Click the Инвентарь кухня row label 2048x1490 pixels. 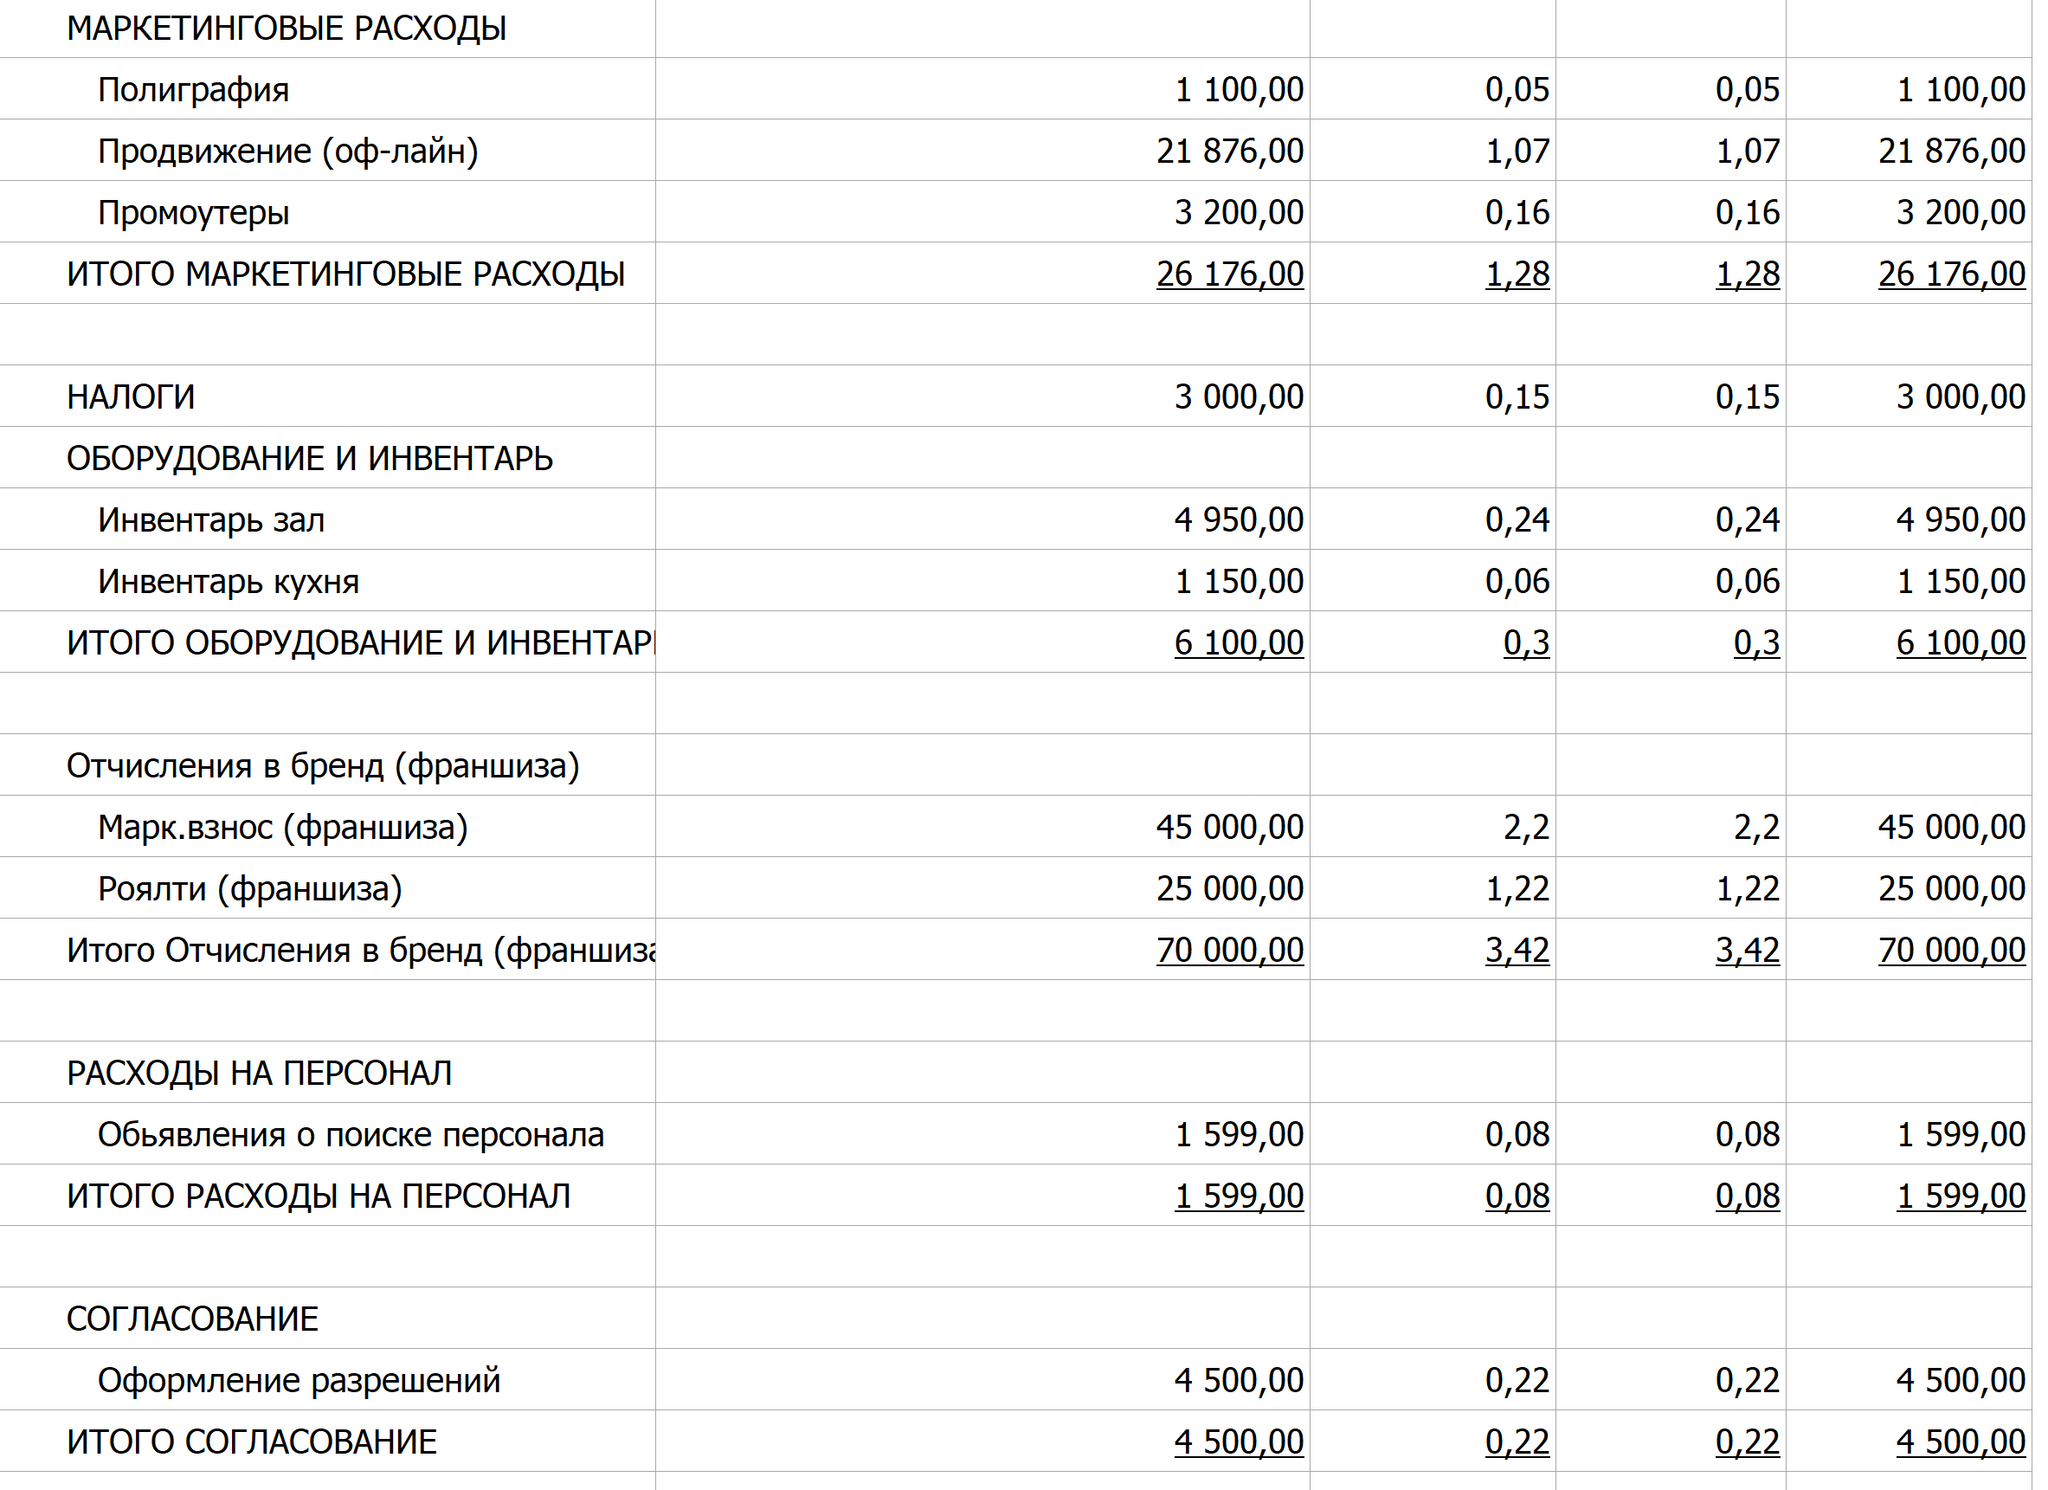pos(228,582)
